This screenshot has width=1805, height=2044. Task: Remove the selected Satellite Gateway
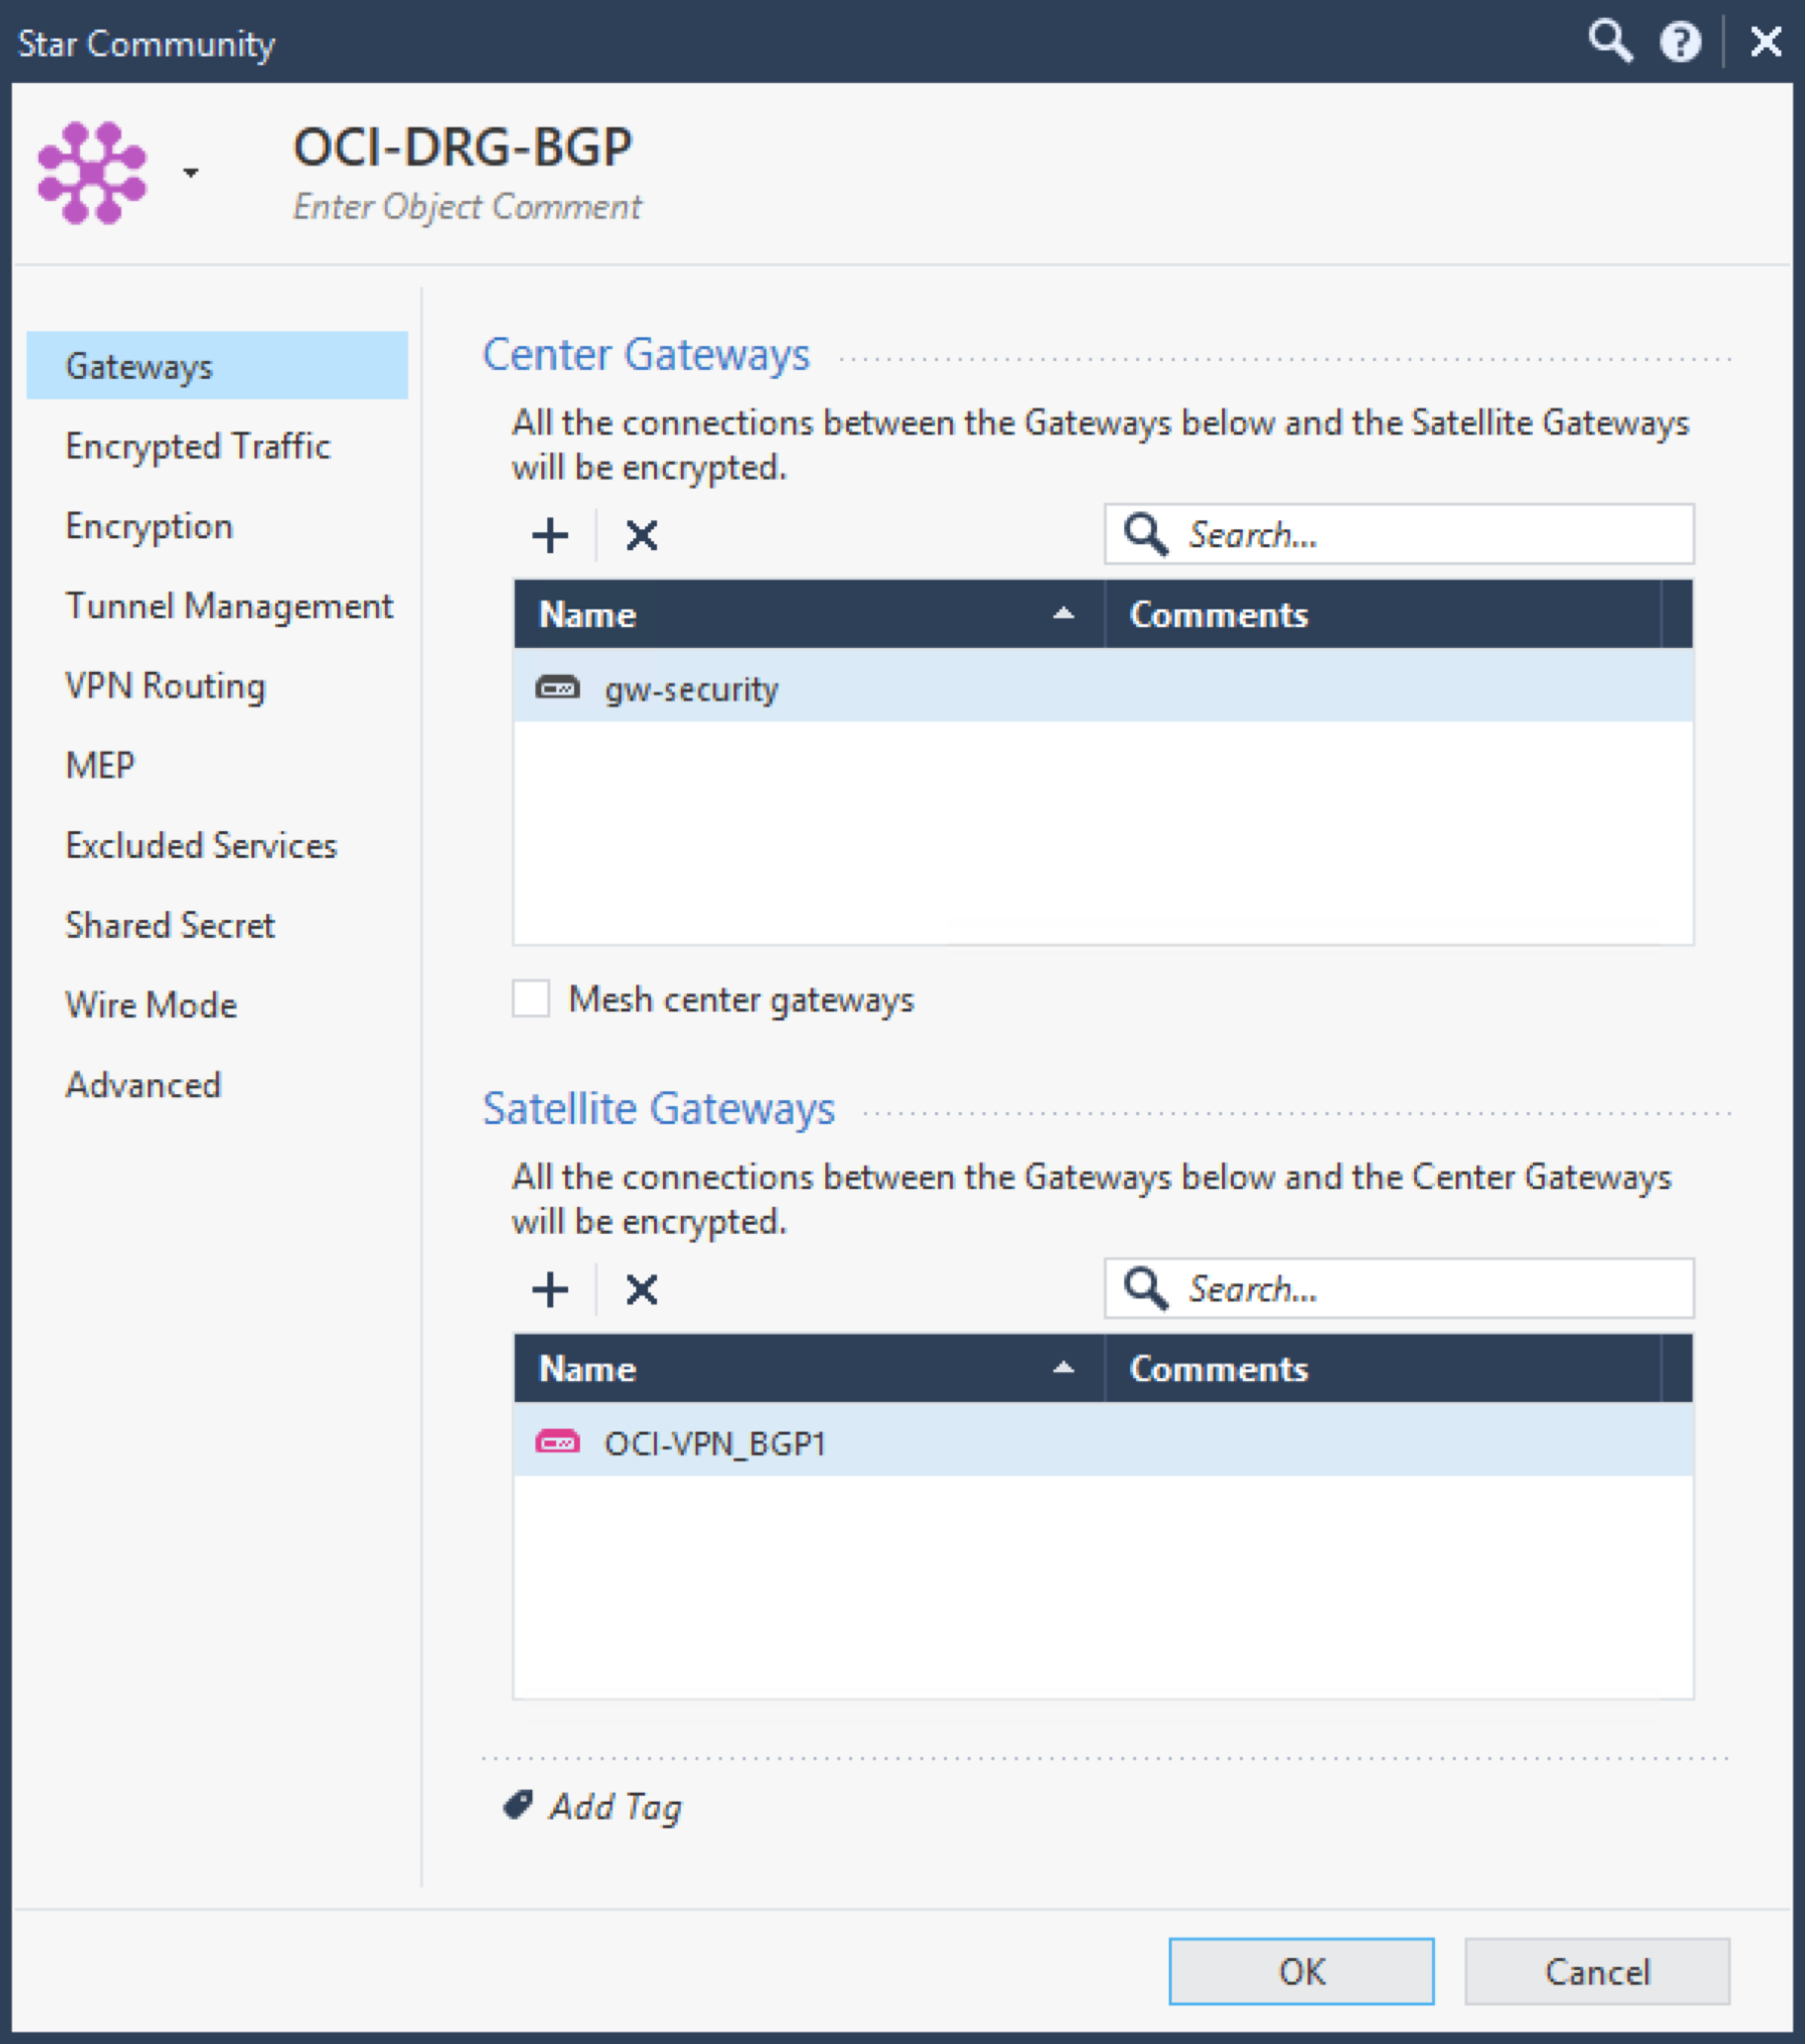pos(641,1289)
